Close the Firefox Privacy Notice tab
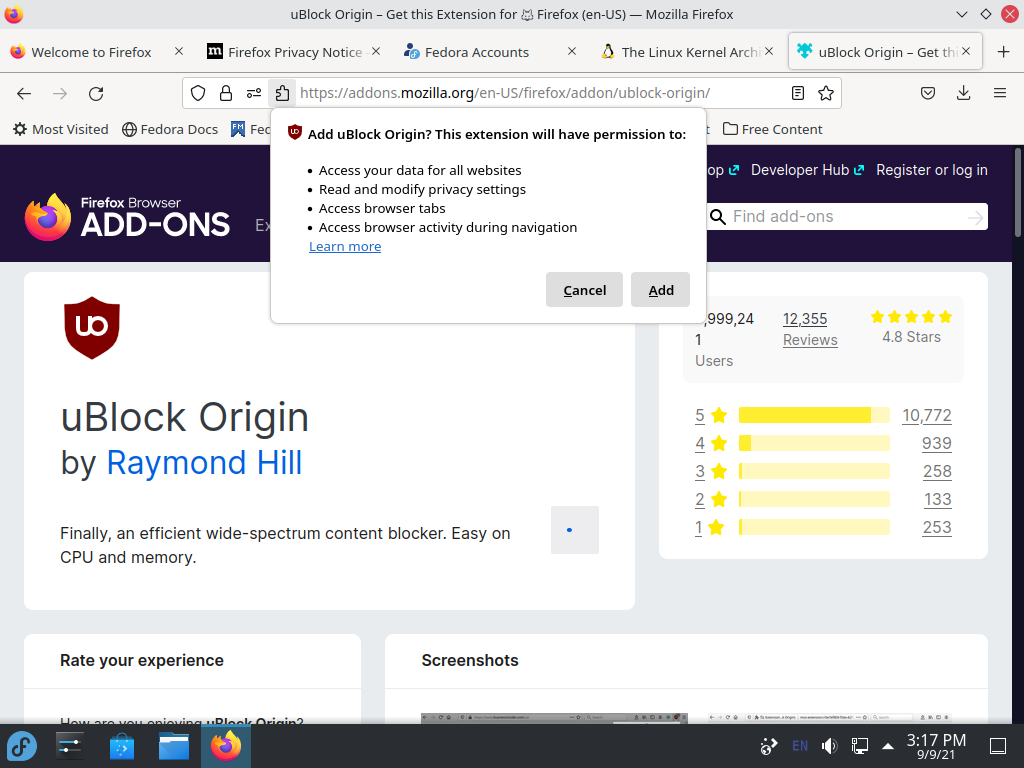This screenshot has height=768, width=1024. click(376, 51)
